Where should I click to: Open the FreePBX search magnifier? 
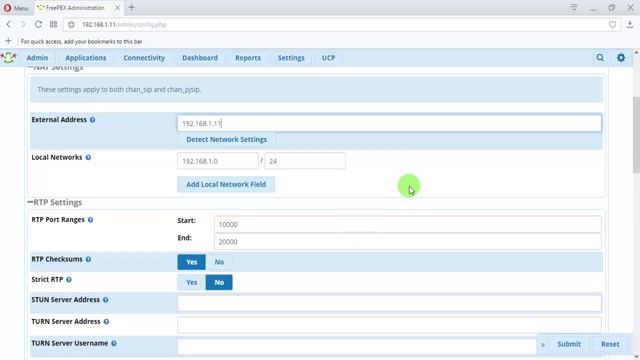(x=600, y=58)
